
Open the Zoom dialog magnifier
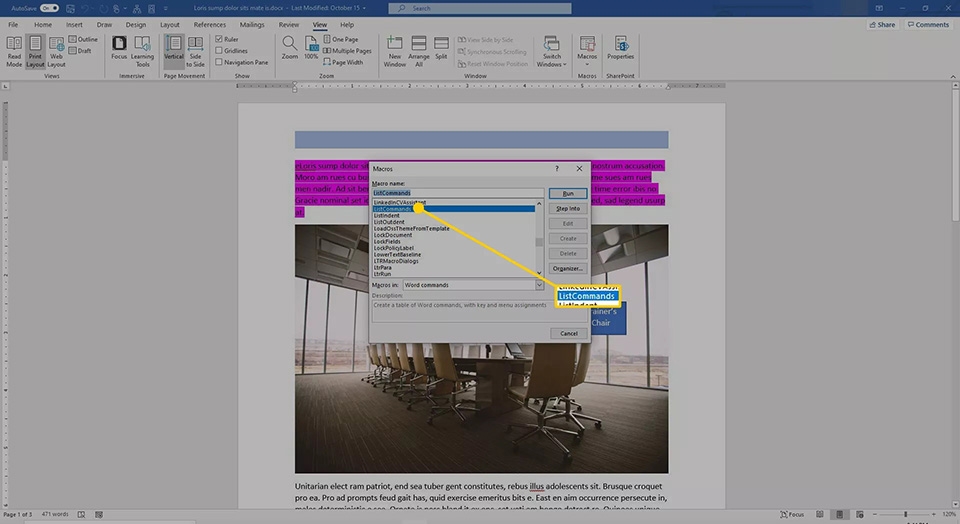click(x=290, y=48)
